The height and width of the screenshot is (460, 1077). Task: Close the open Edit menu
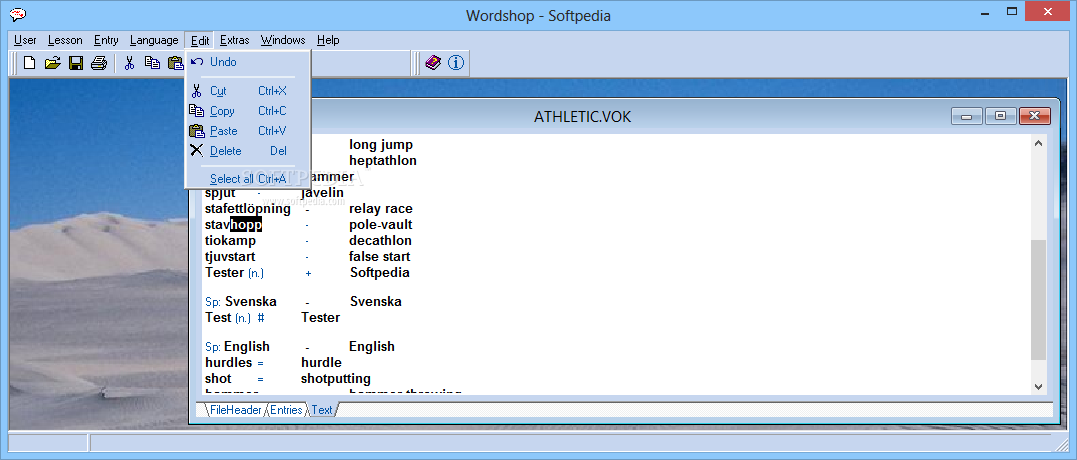pyautogui.click(x=200, y=40)
